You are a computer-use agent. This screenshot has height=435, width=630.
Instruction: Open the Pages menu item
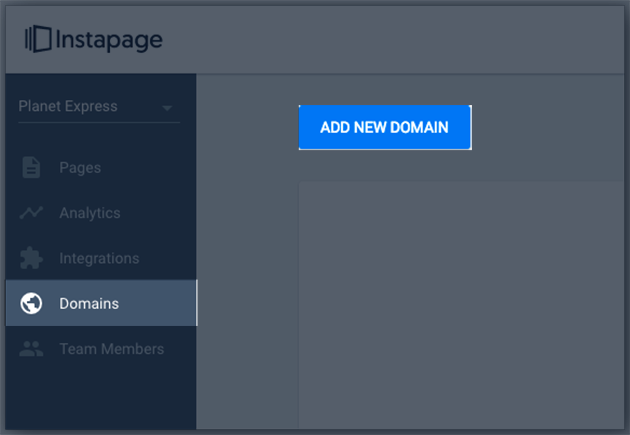pyautogui.click(x=101, y=167)
